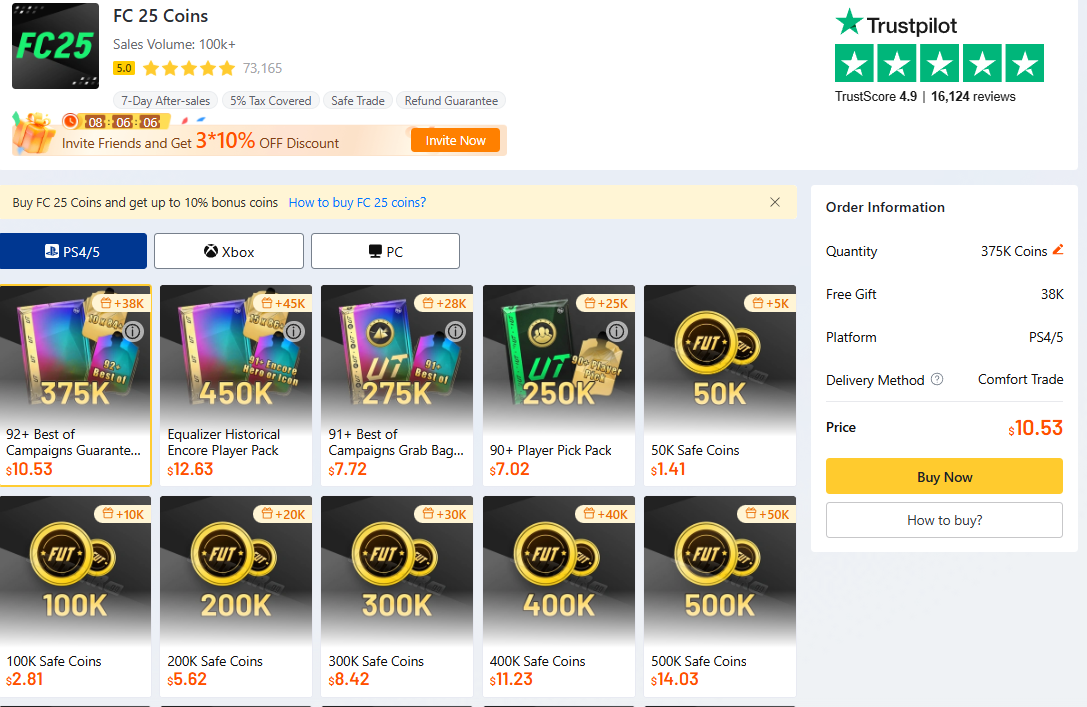Screen dimensions: 1087x707
Task: Close the bonus coins notice banner
Action: point(775,202)
